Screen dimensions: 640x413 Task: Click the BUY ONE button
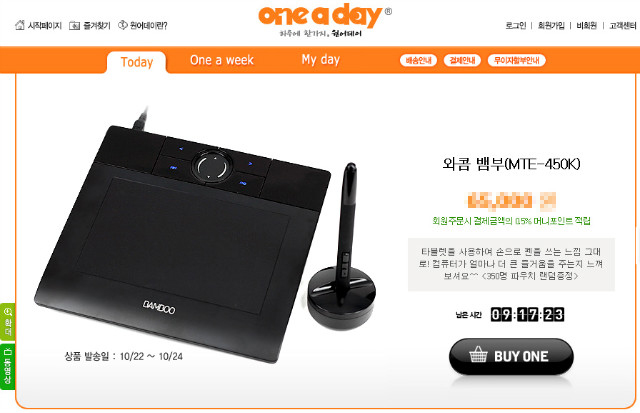coord(511,356)
